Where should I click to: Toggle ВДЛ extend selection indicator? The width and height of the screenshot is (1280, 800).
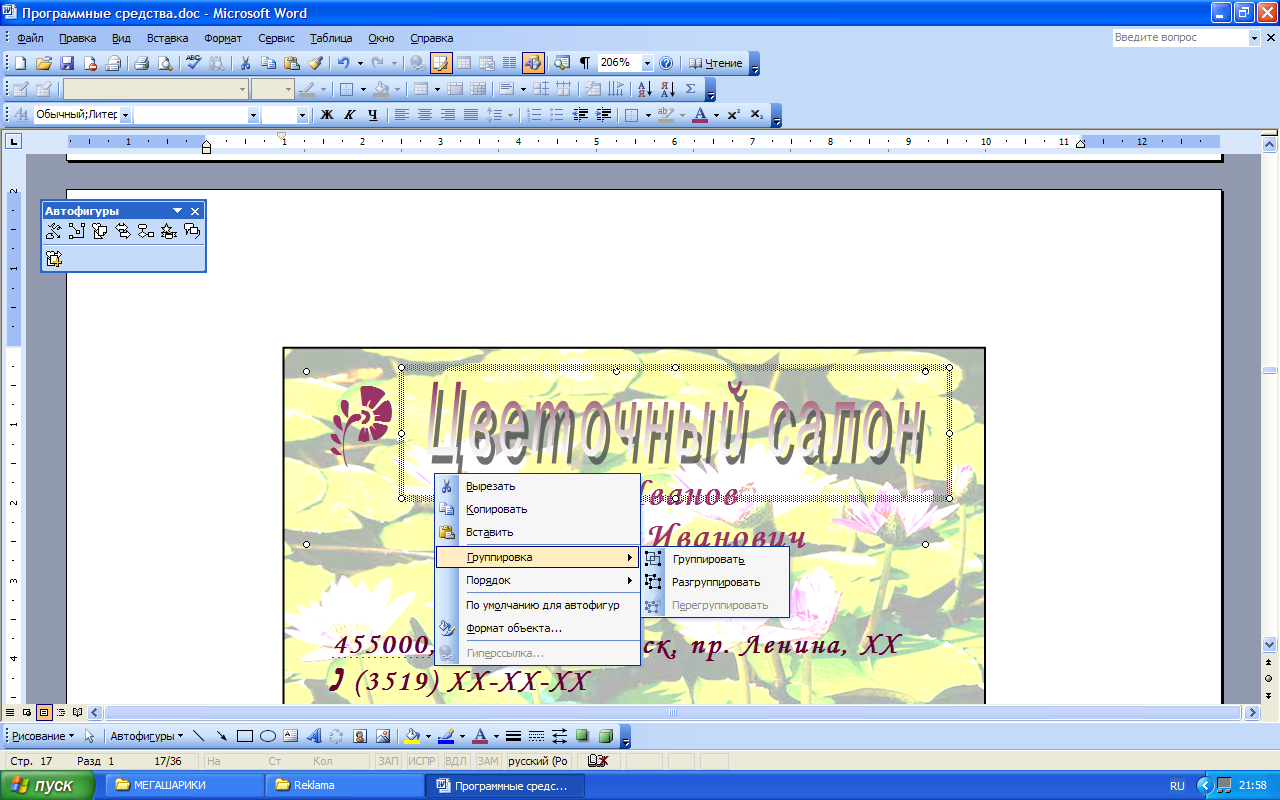point(455,761)
